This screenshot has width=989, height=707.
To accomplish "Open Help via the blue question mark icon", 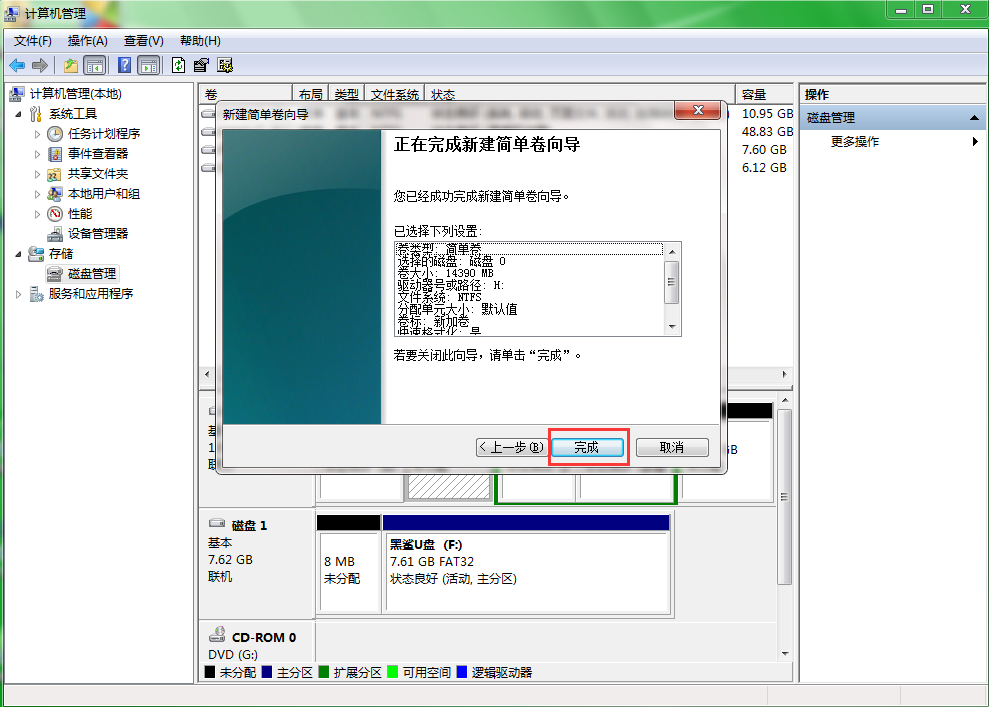I will point(123,65).
